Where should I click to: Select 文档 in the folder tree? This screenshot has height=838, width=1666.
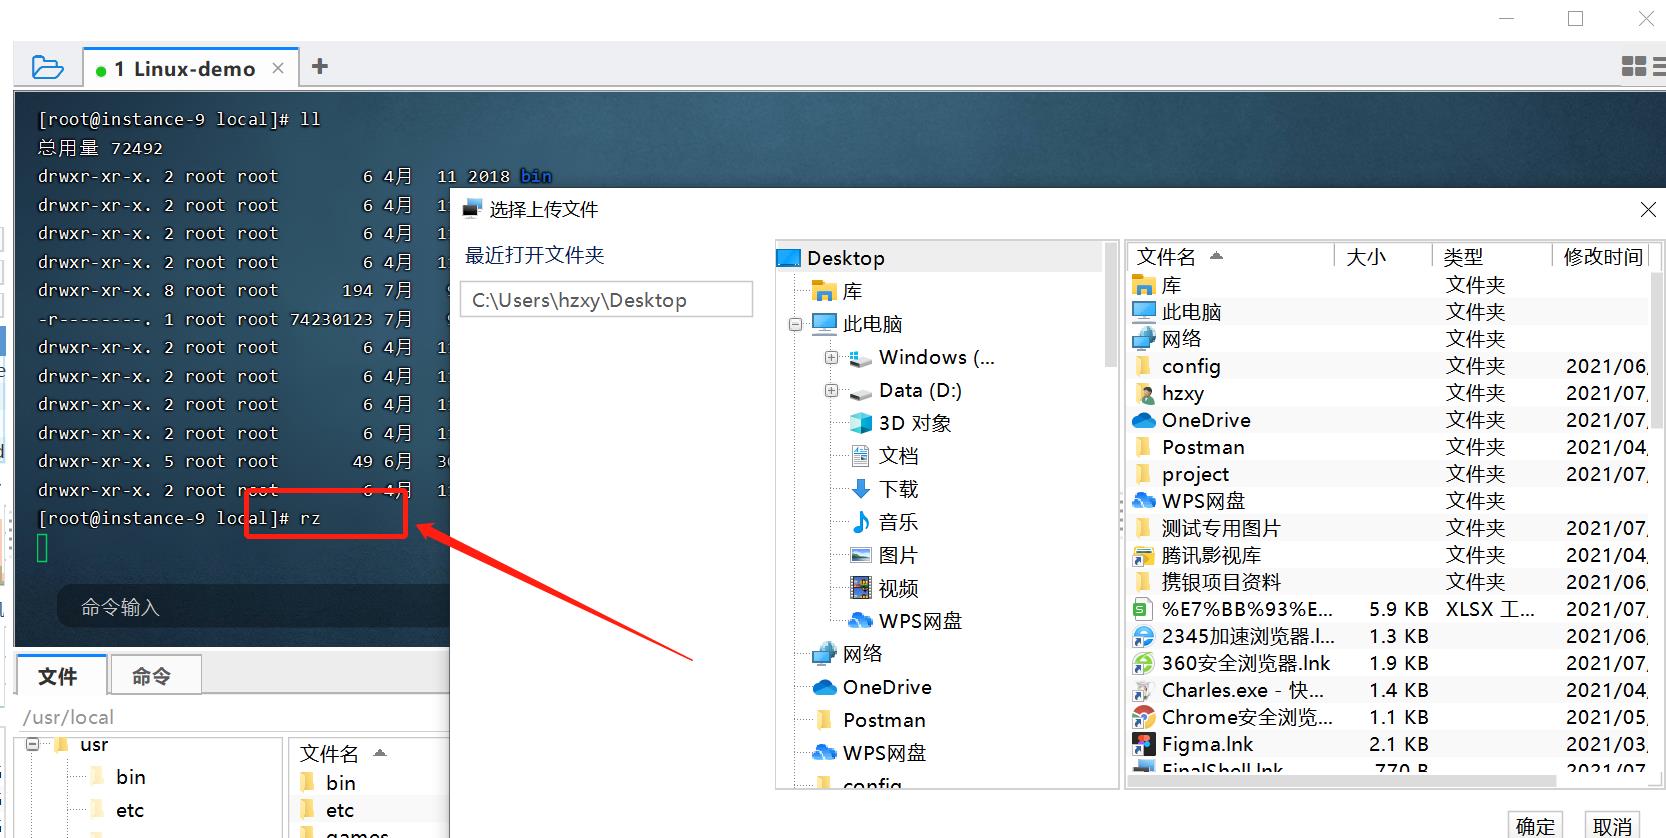point(897,456)
